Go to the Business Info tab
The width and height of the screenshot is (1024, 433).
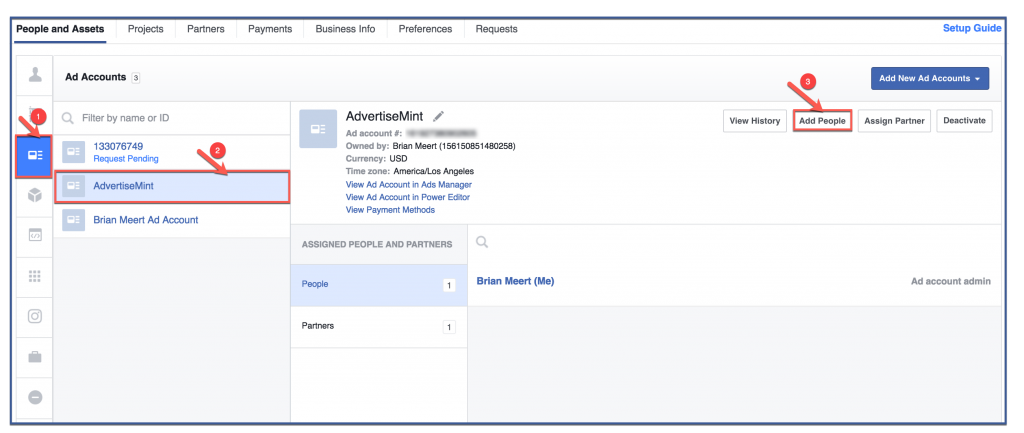345,29
